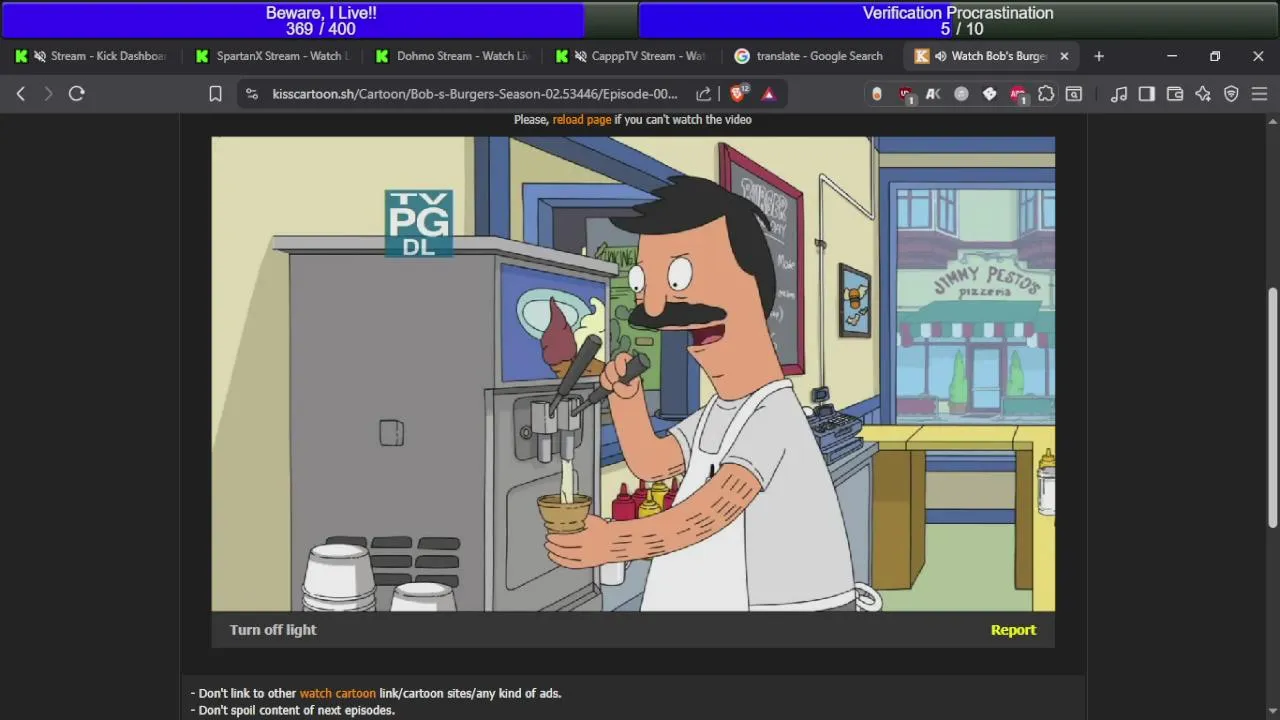Viewport: 1280px width, 720px height.
Task: Open the gray circle extension icon
Action: (x=961, y=94)
